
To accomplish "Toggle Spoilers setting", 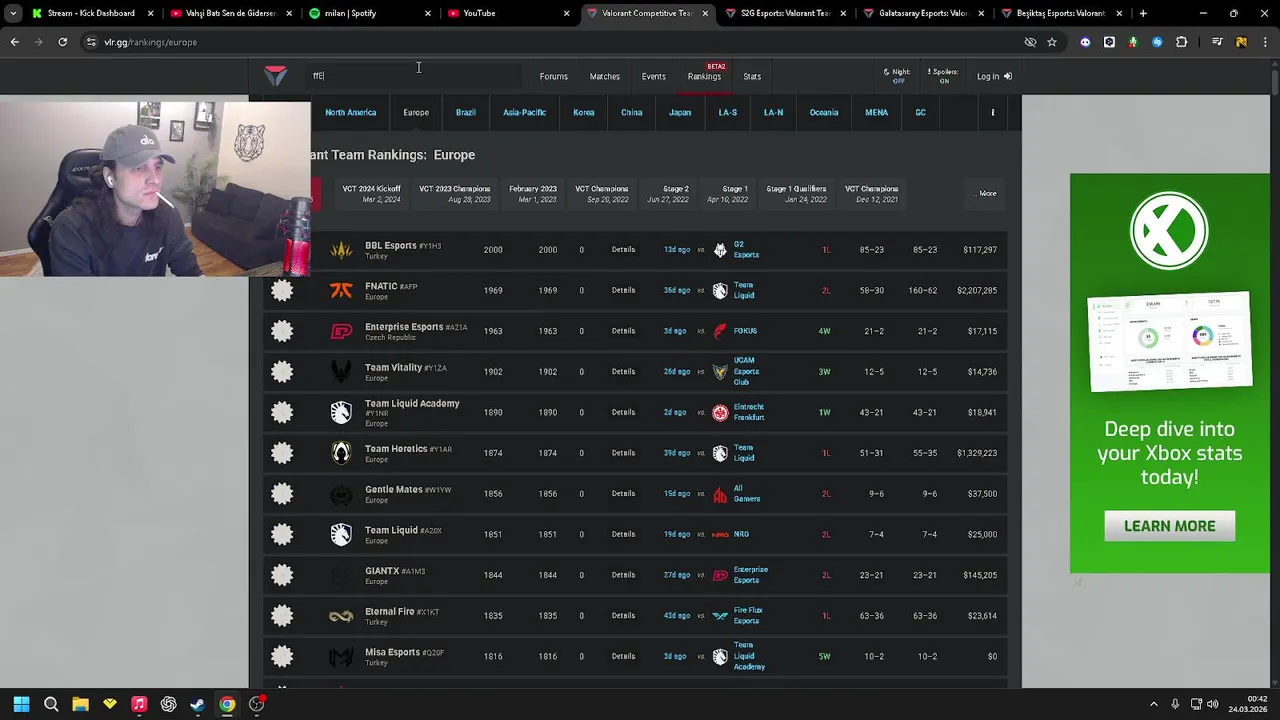I will (943, 76).
